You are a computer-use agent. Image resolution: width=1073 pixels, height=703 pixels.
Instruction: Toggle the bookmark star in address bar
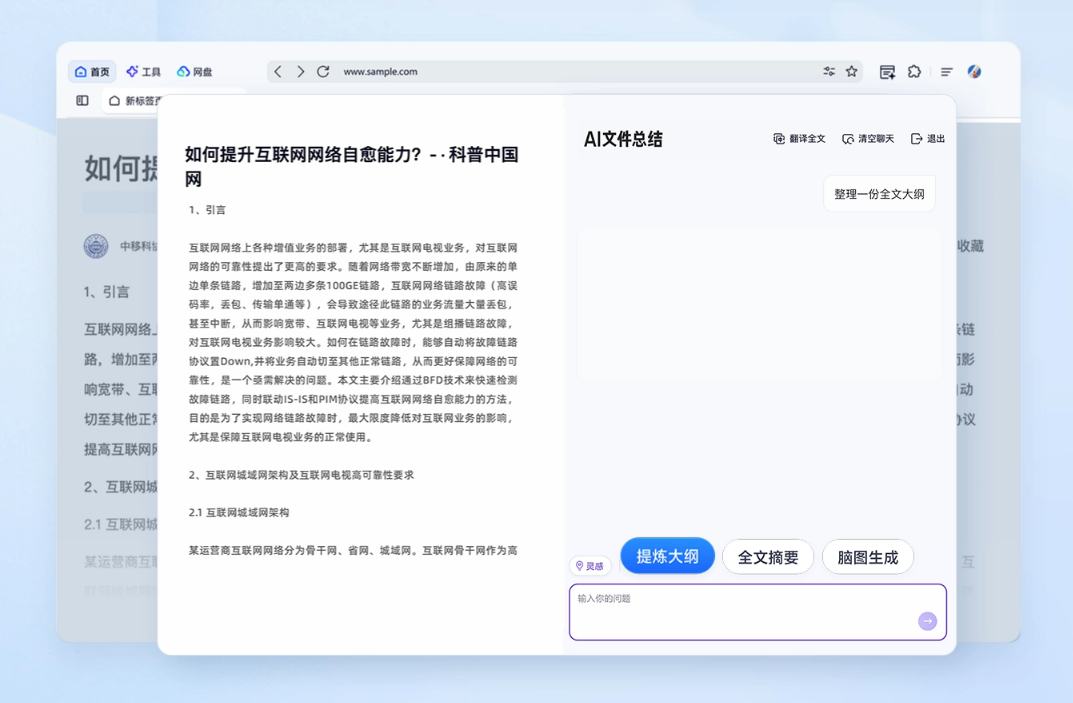point(851,71)
